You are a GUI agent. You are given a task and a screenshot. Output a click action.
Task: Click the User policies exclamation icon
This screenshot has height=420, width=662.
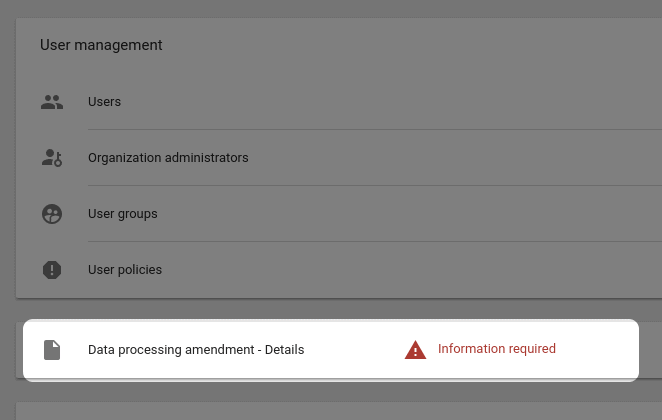(x=52, y=270)
